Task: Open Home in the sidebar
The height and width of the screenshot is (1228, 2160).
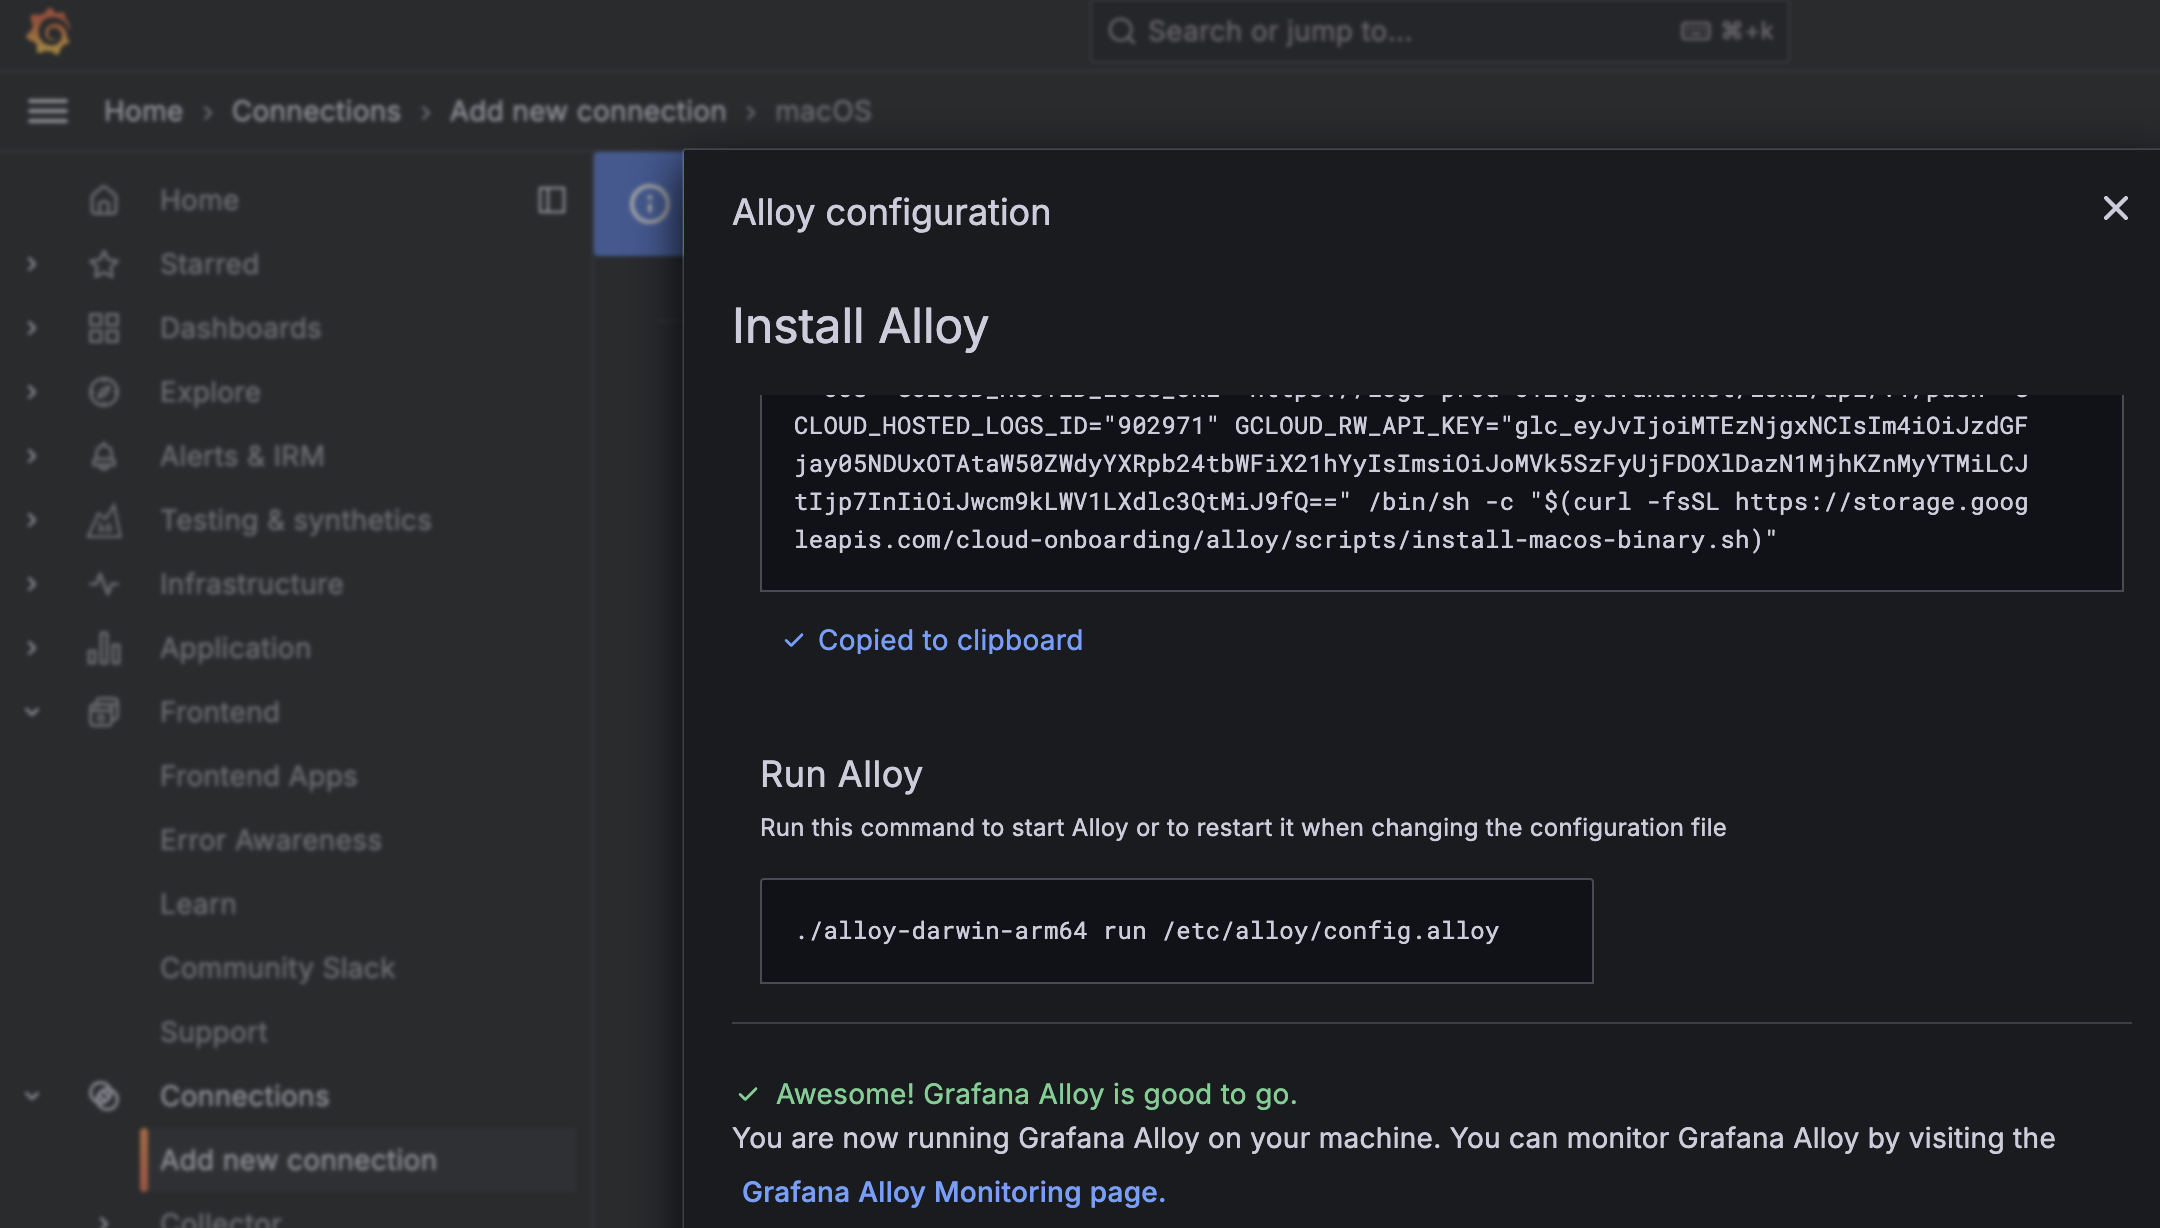Action: click(199, 200)
